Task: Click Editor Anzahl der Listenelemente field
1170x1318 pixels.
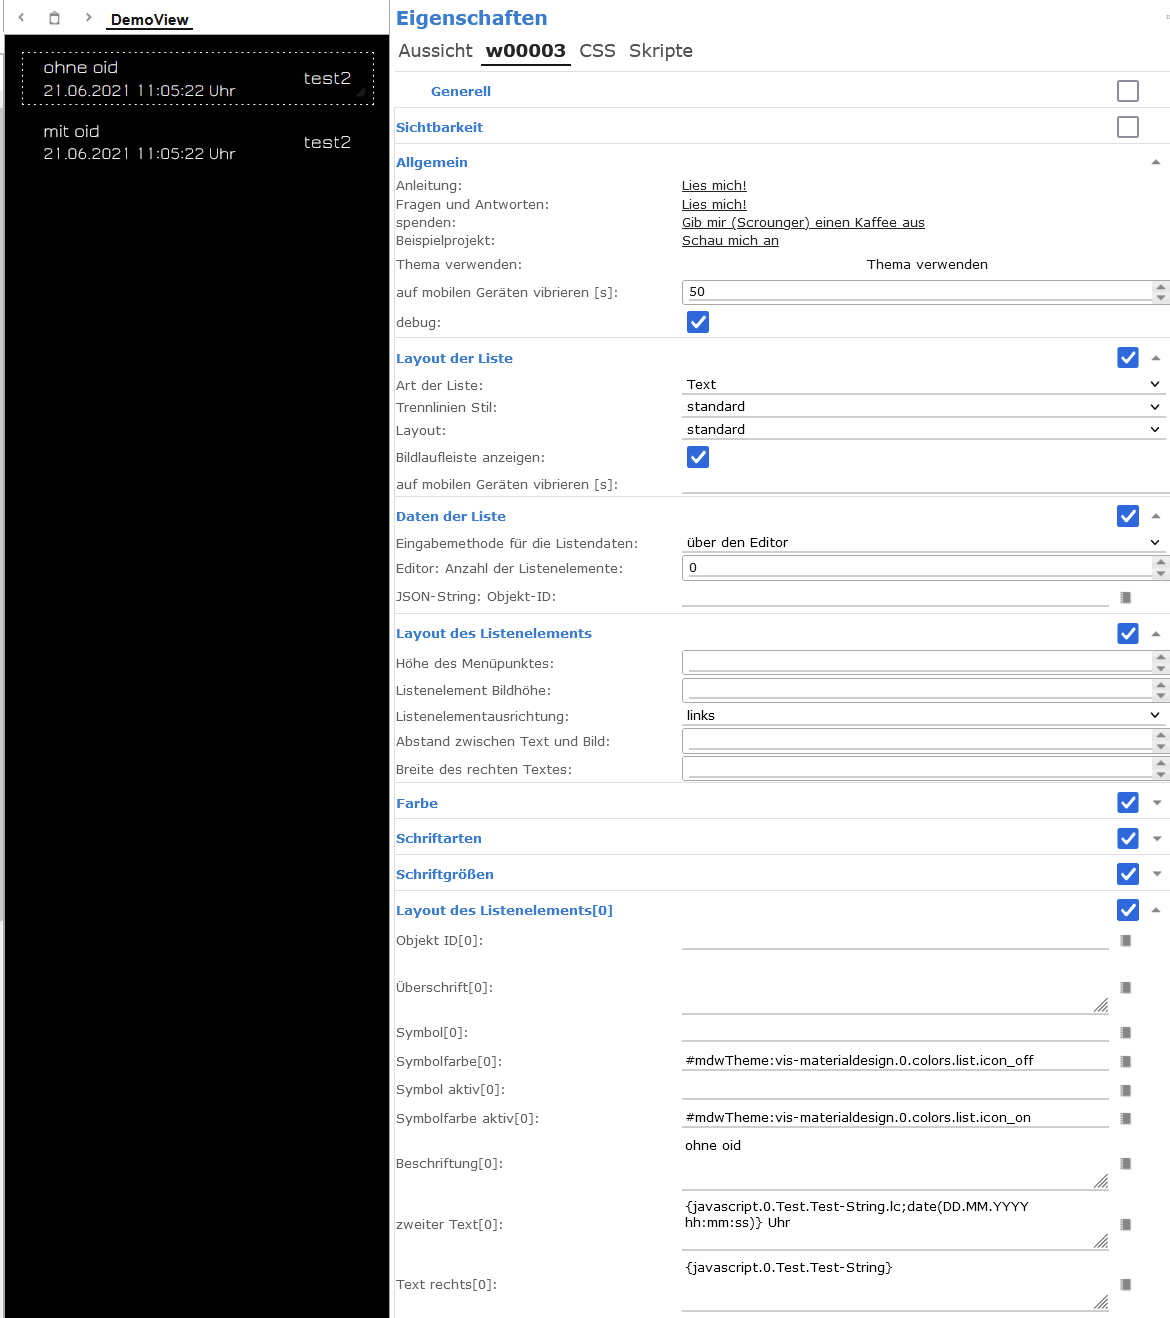Action: (917, 568)
